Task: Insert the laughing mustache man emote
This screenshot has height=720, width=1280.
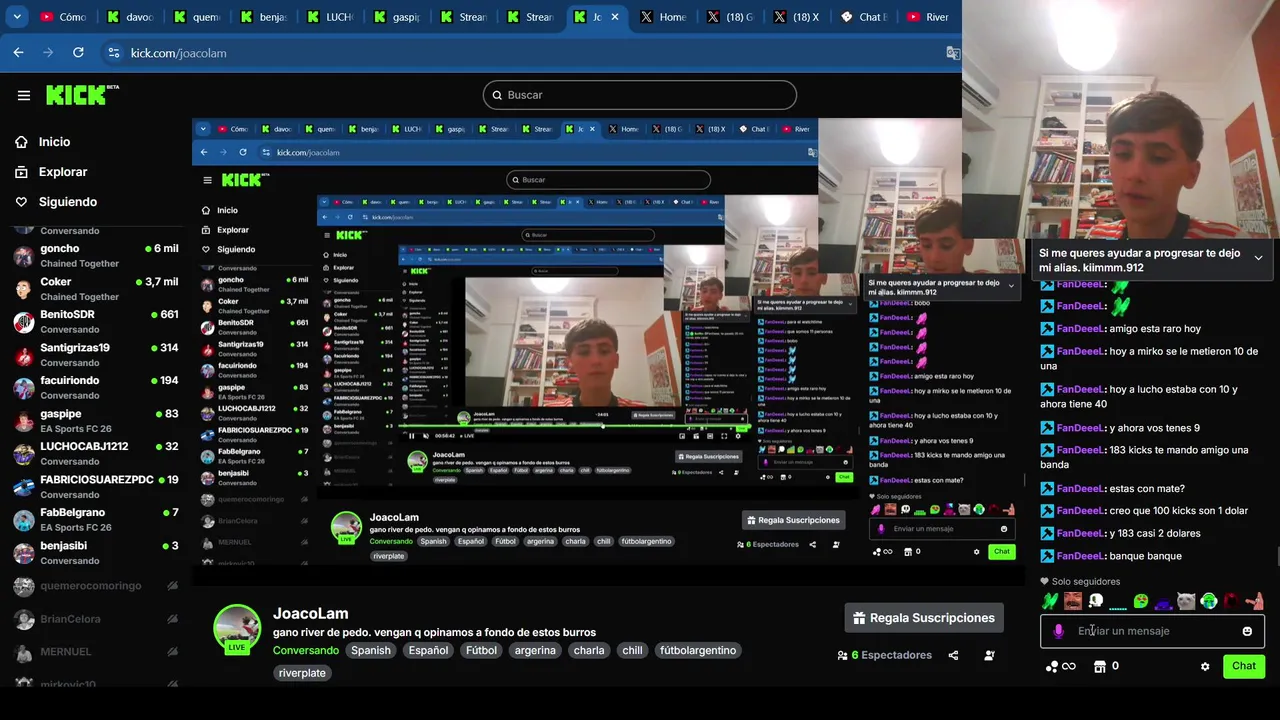Action: pyautogui.click(x=1073, y=601)
